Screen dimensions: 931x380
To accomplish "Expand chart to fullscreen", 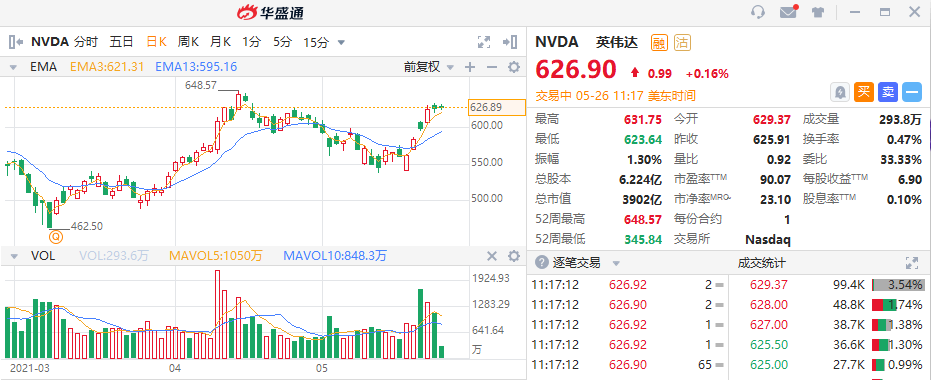I will (484, 42).
